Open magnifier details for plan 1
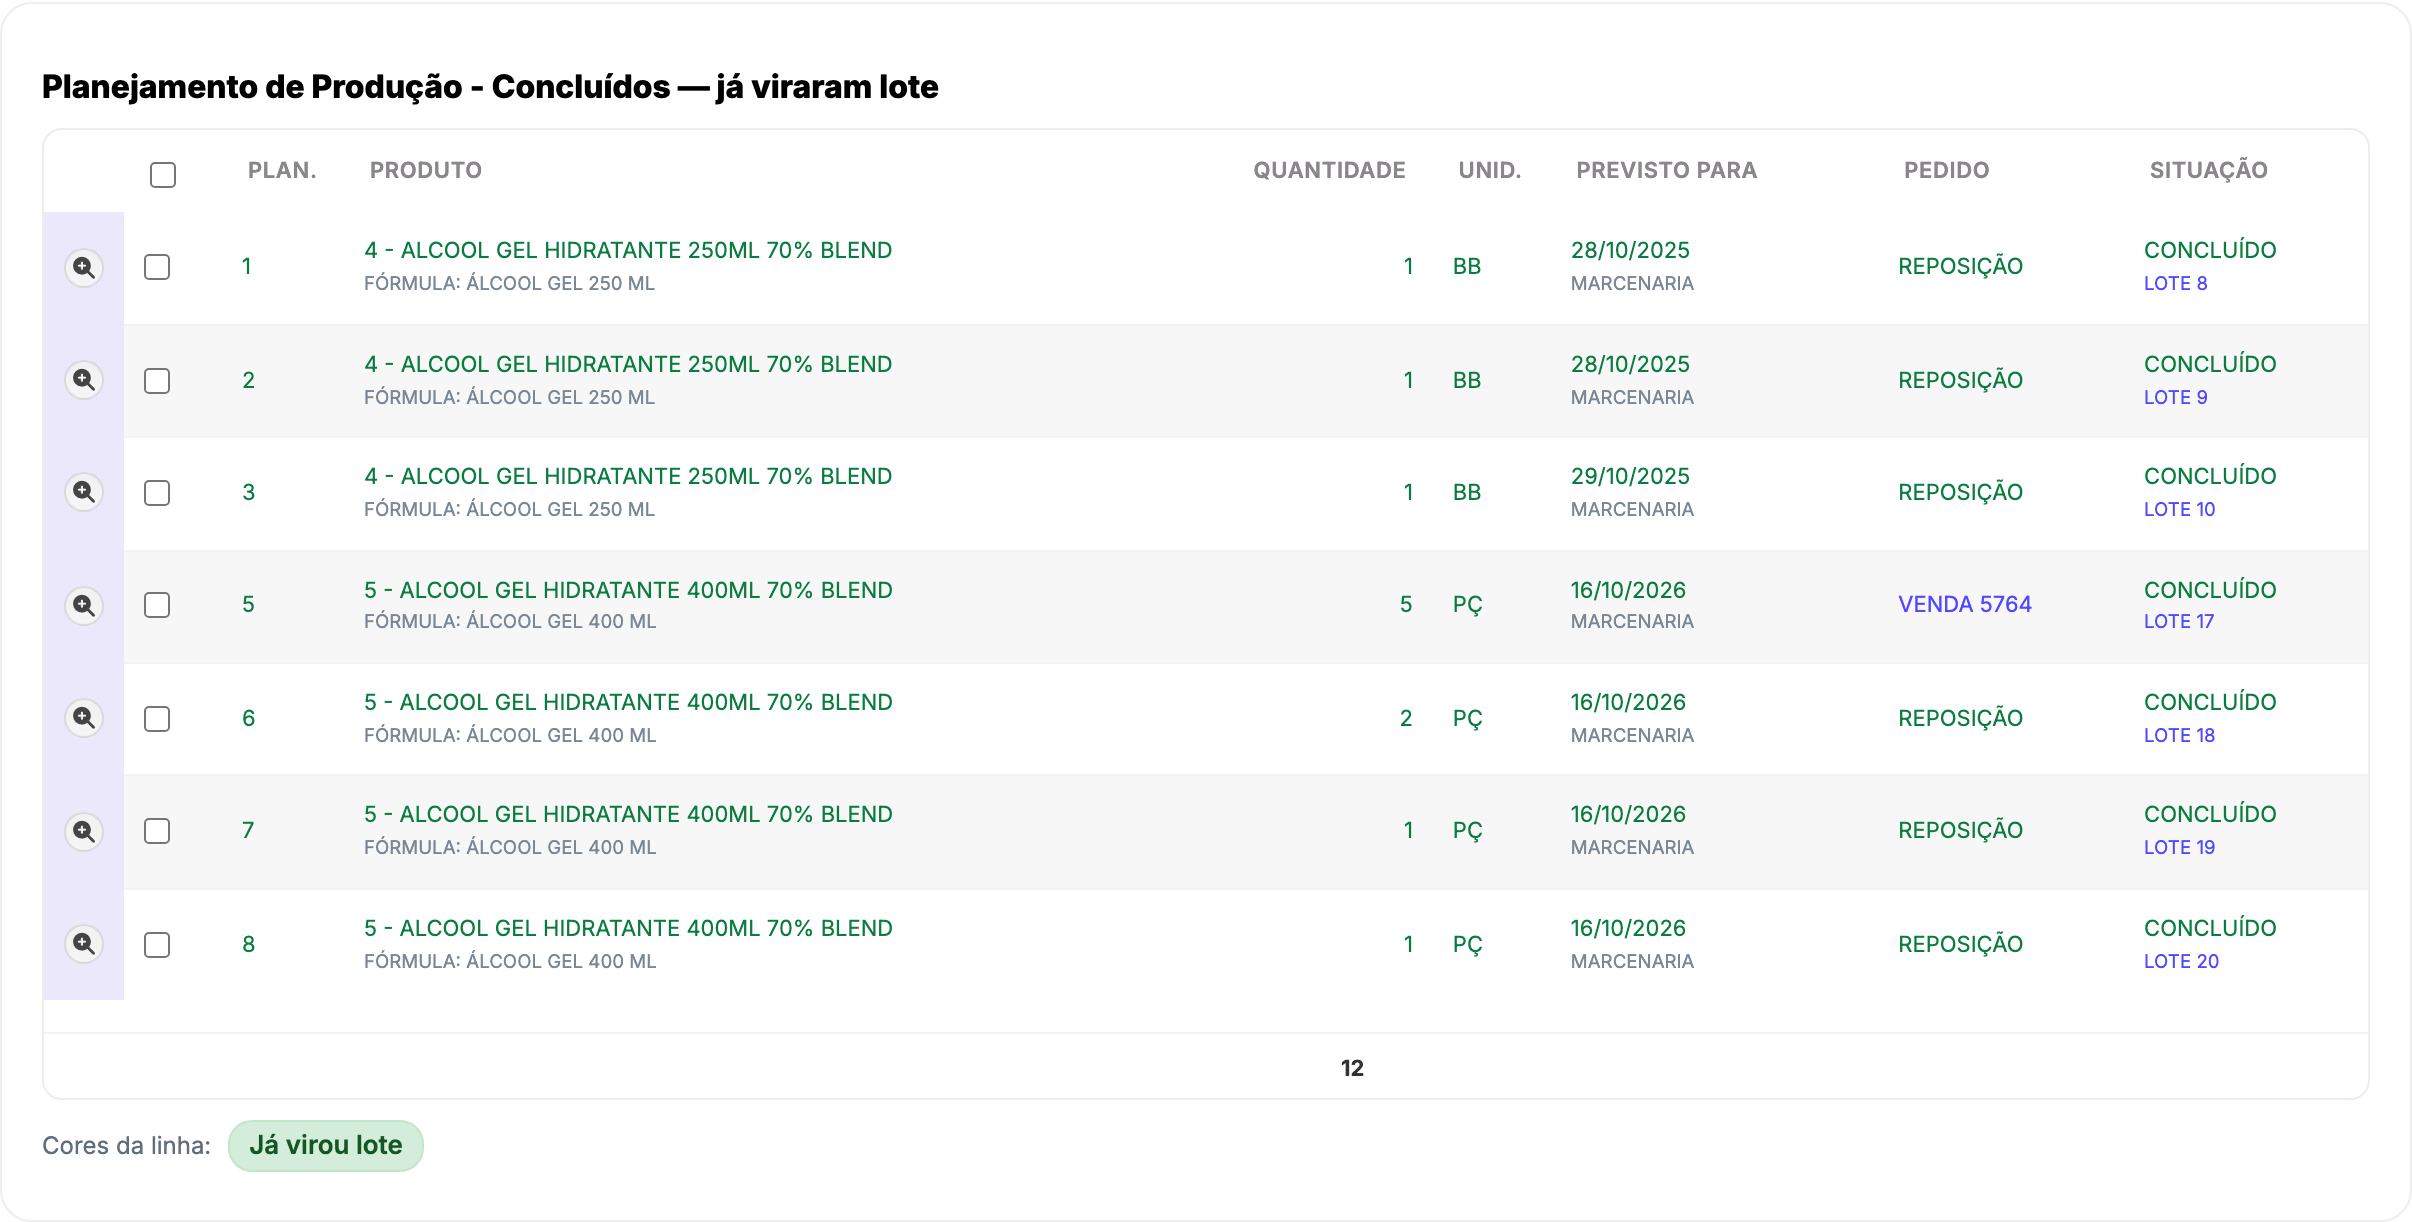Viewport: 2412px width, 1222px height. click(84, 267)
